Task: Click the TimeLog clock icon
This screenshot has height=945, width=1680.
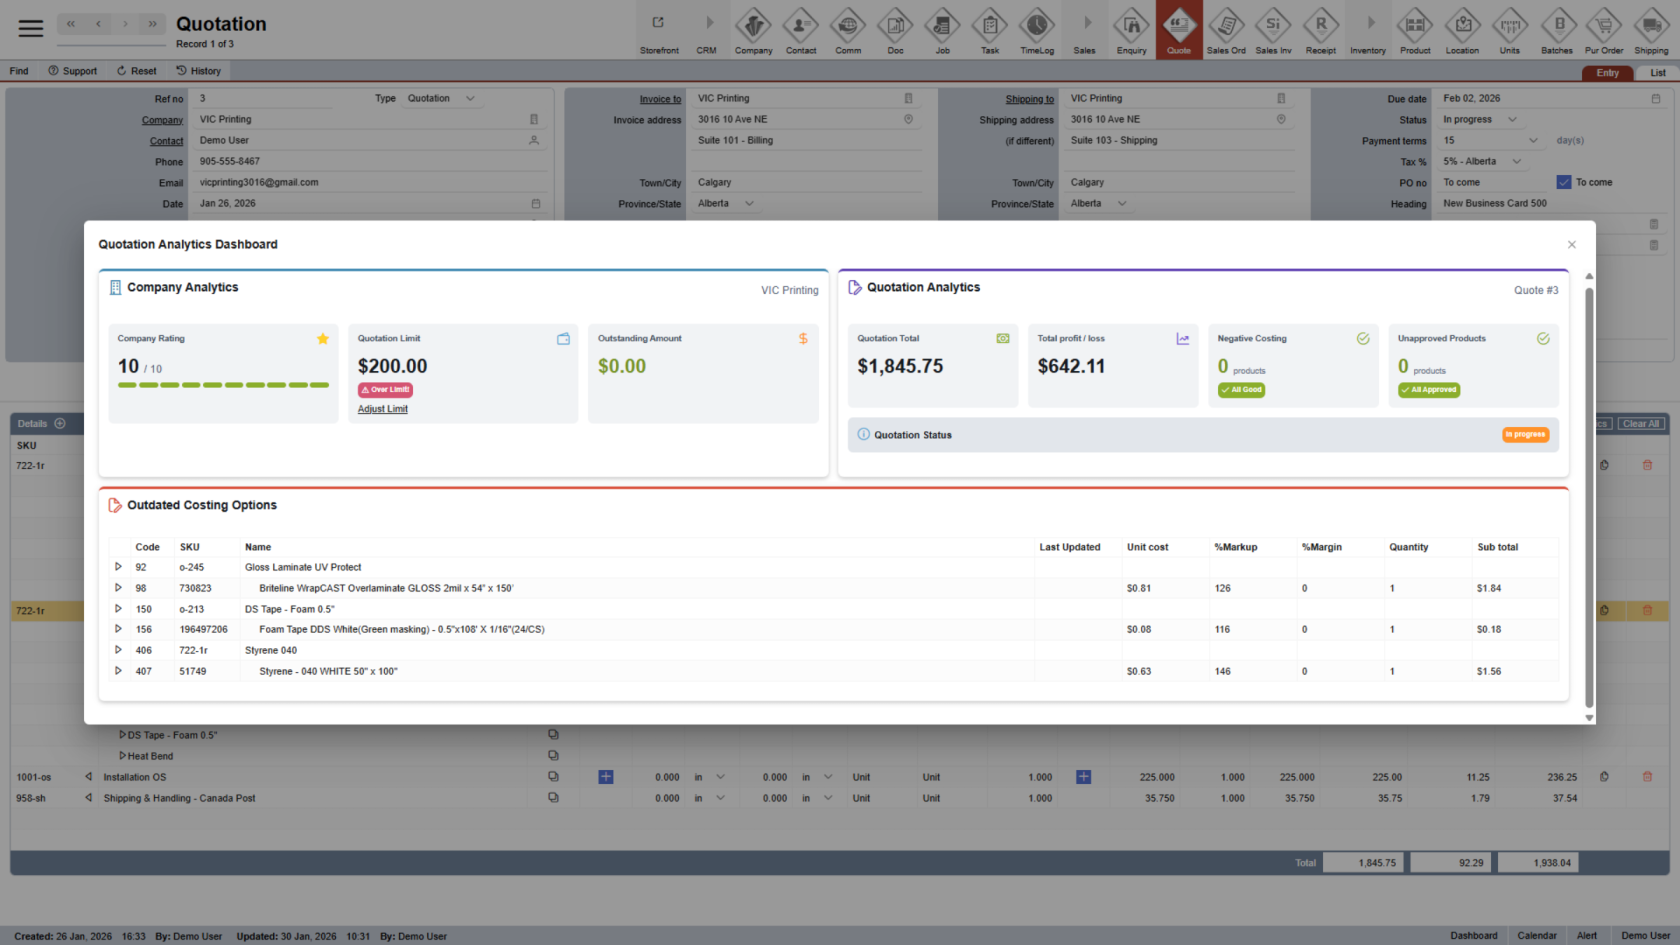Action: pyautogui.click(x=1036, y=27)
